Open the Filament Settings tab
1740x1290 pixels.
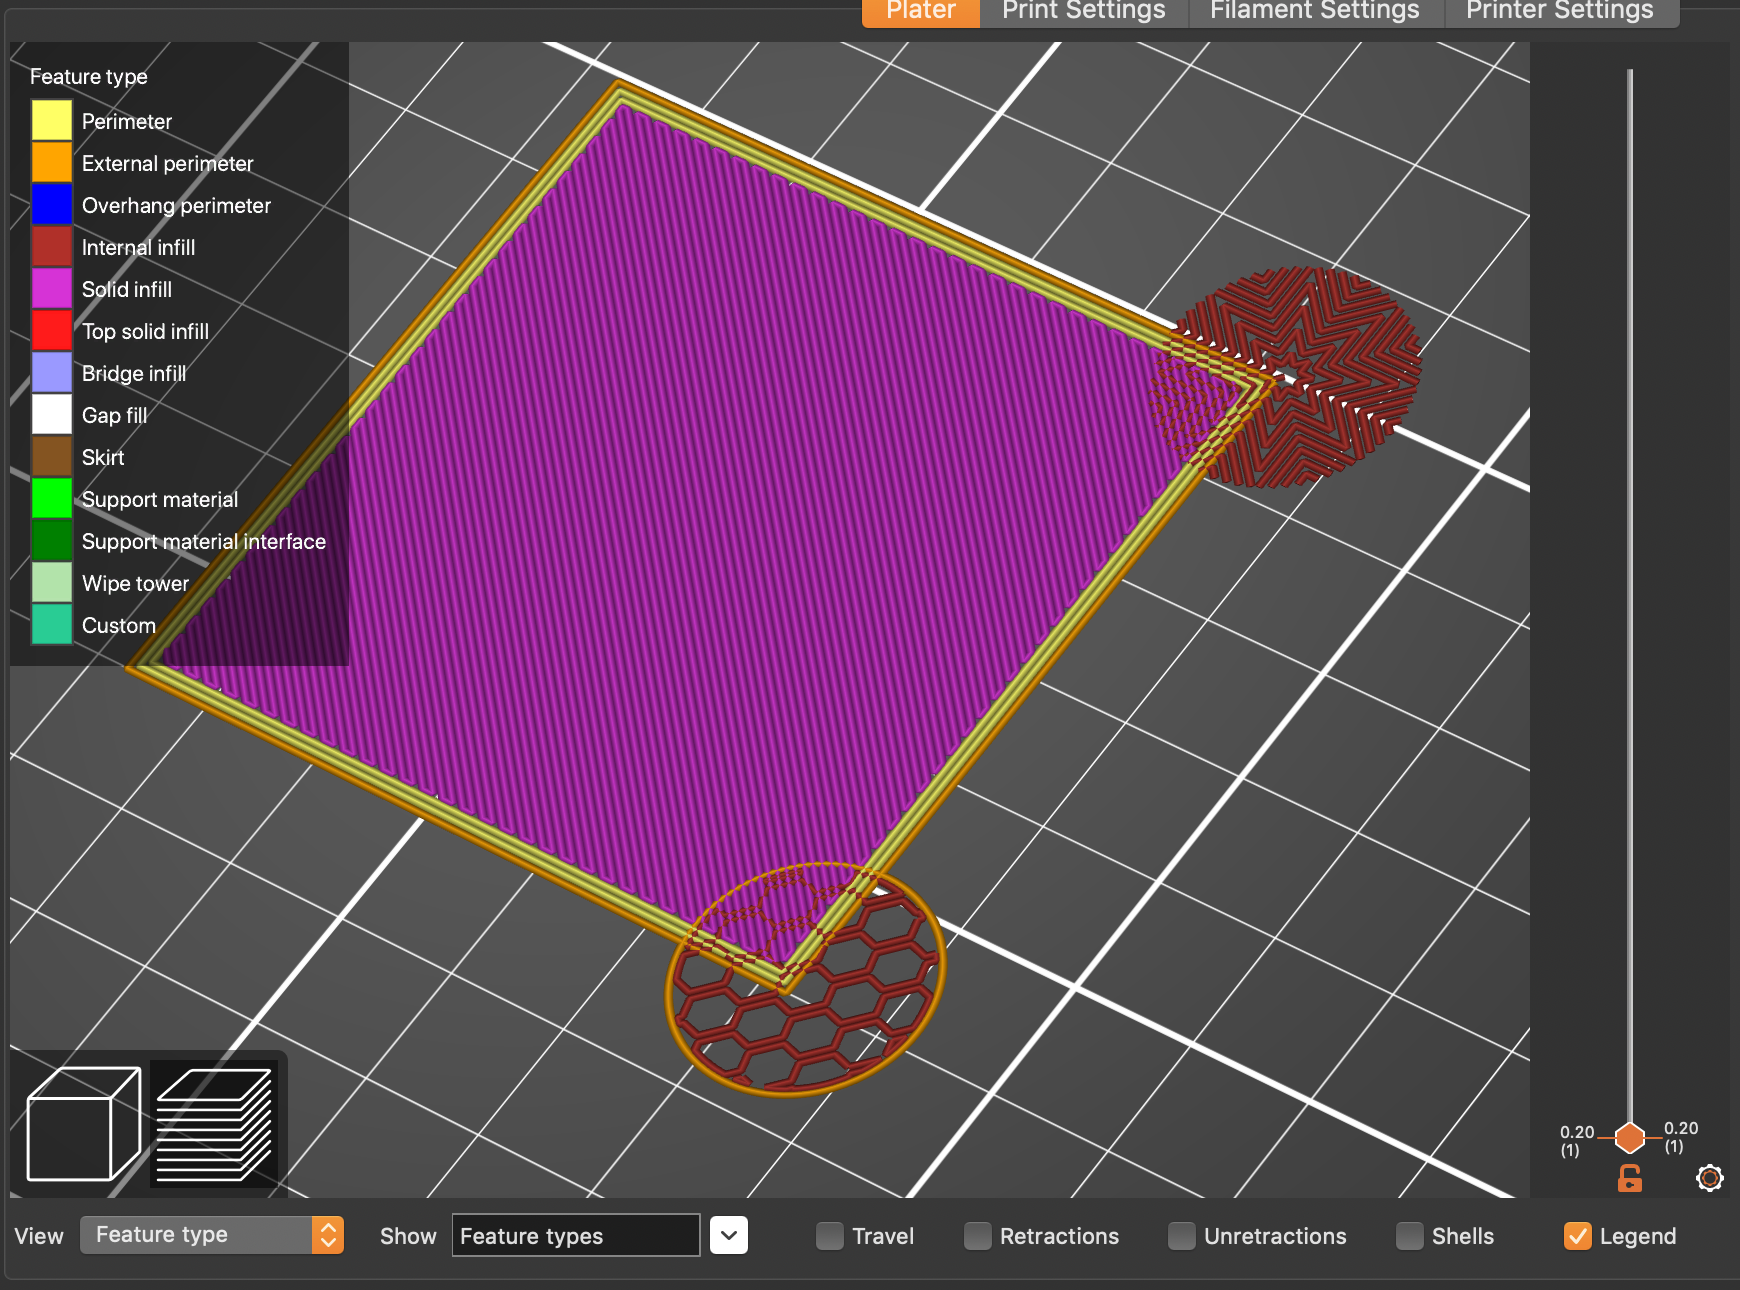1314,11
